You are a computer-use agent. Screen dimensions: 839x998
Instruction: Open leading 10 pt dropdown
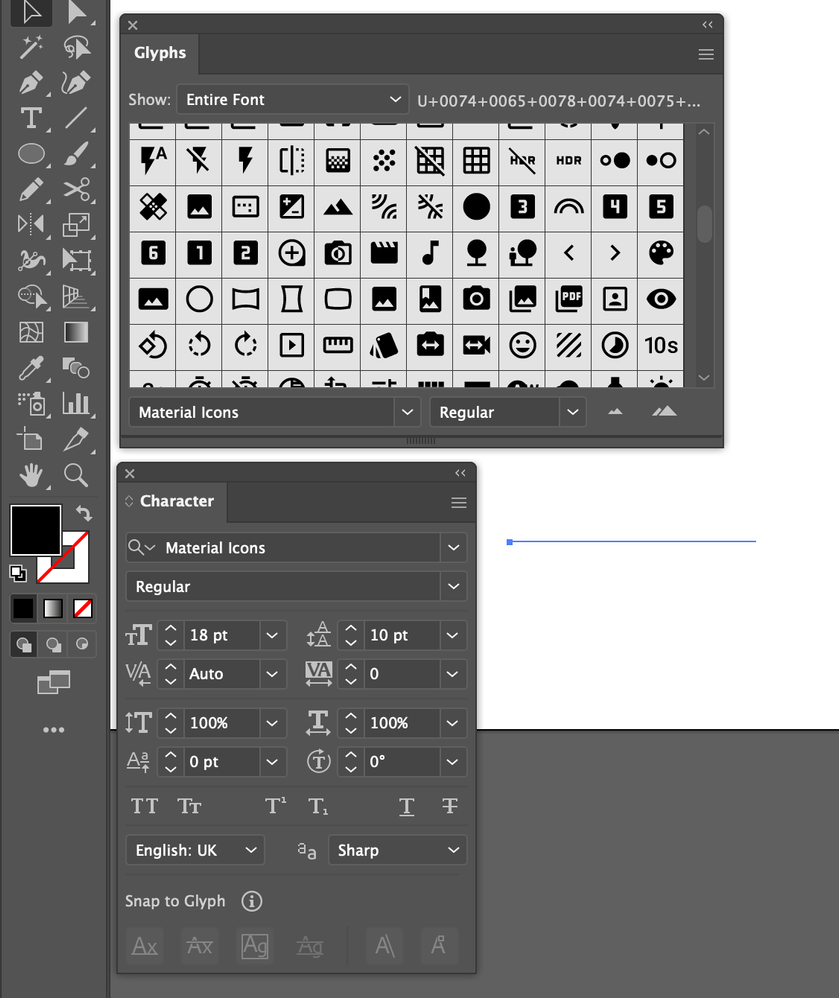452,635
